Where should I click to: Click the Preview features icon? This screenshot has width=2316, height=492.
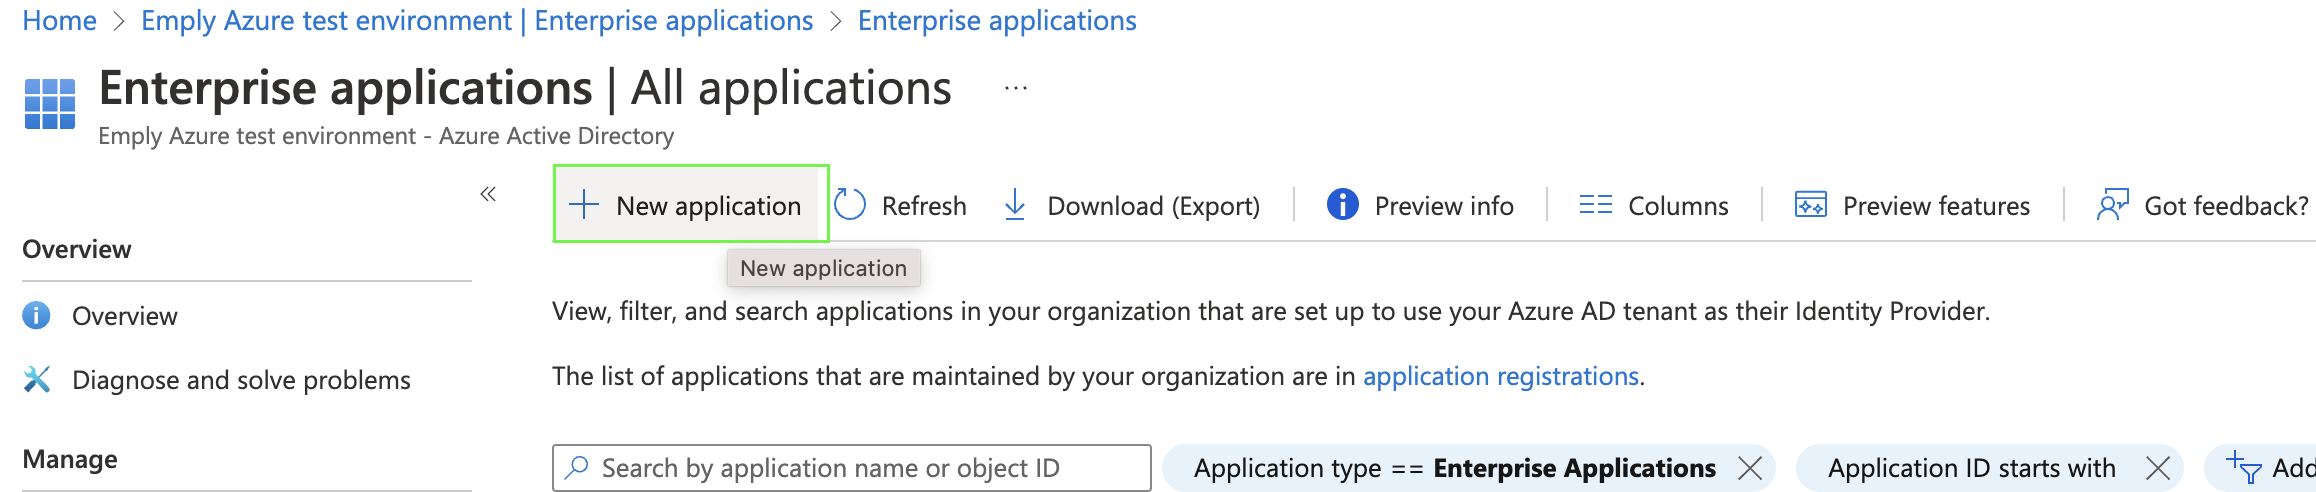[1810, 205]
